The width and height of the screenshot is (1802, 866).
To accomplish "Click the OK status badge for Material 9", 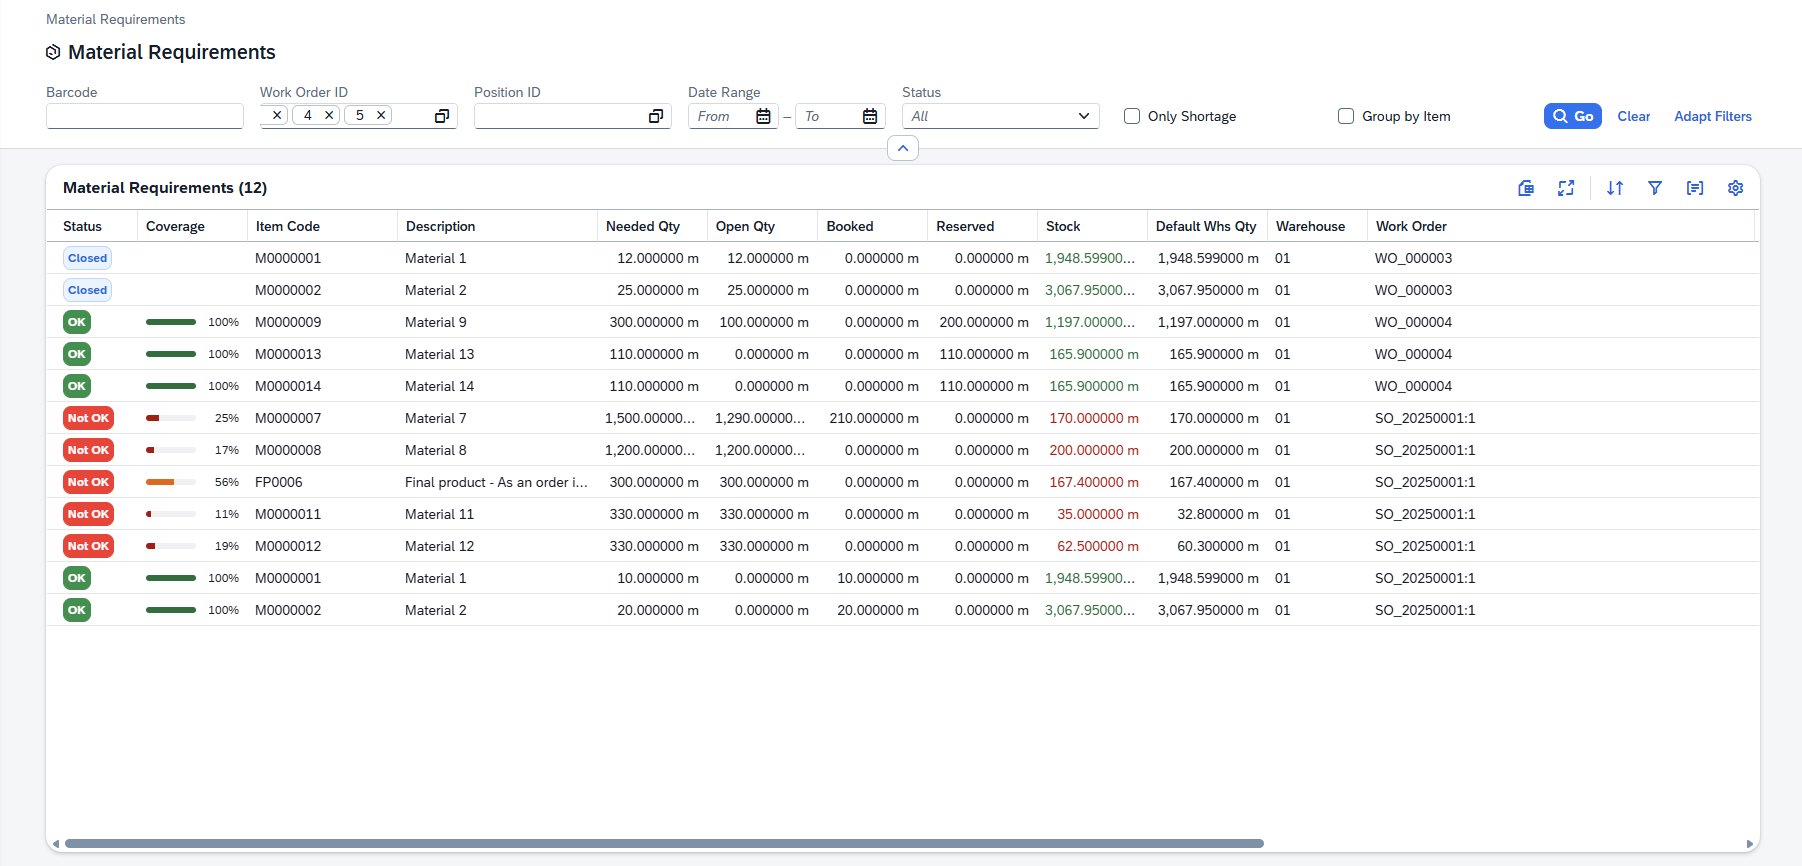I will pos(77,322).
